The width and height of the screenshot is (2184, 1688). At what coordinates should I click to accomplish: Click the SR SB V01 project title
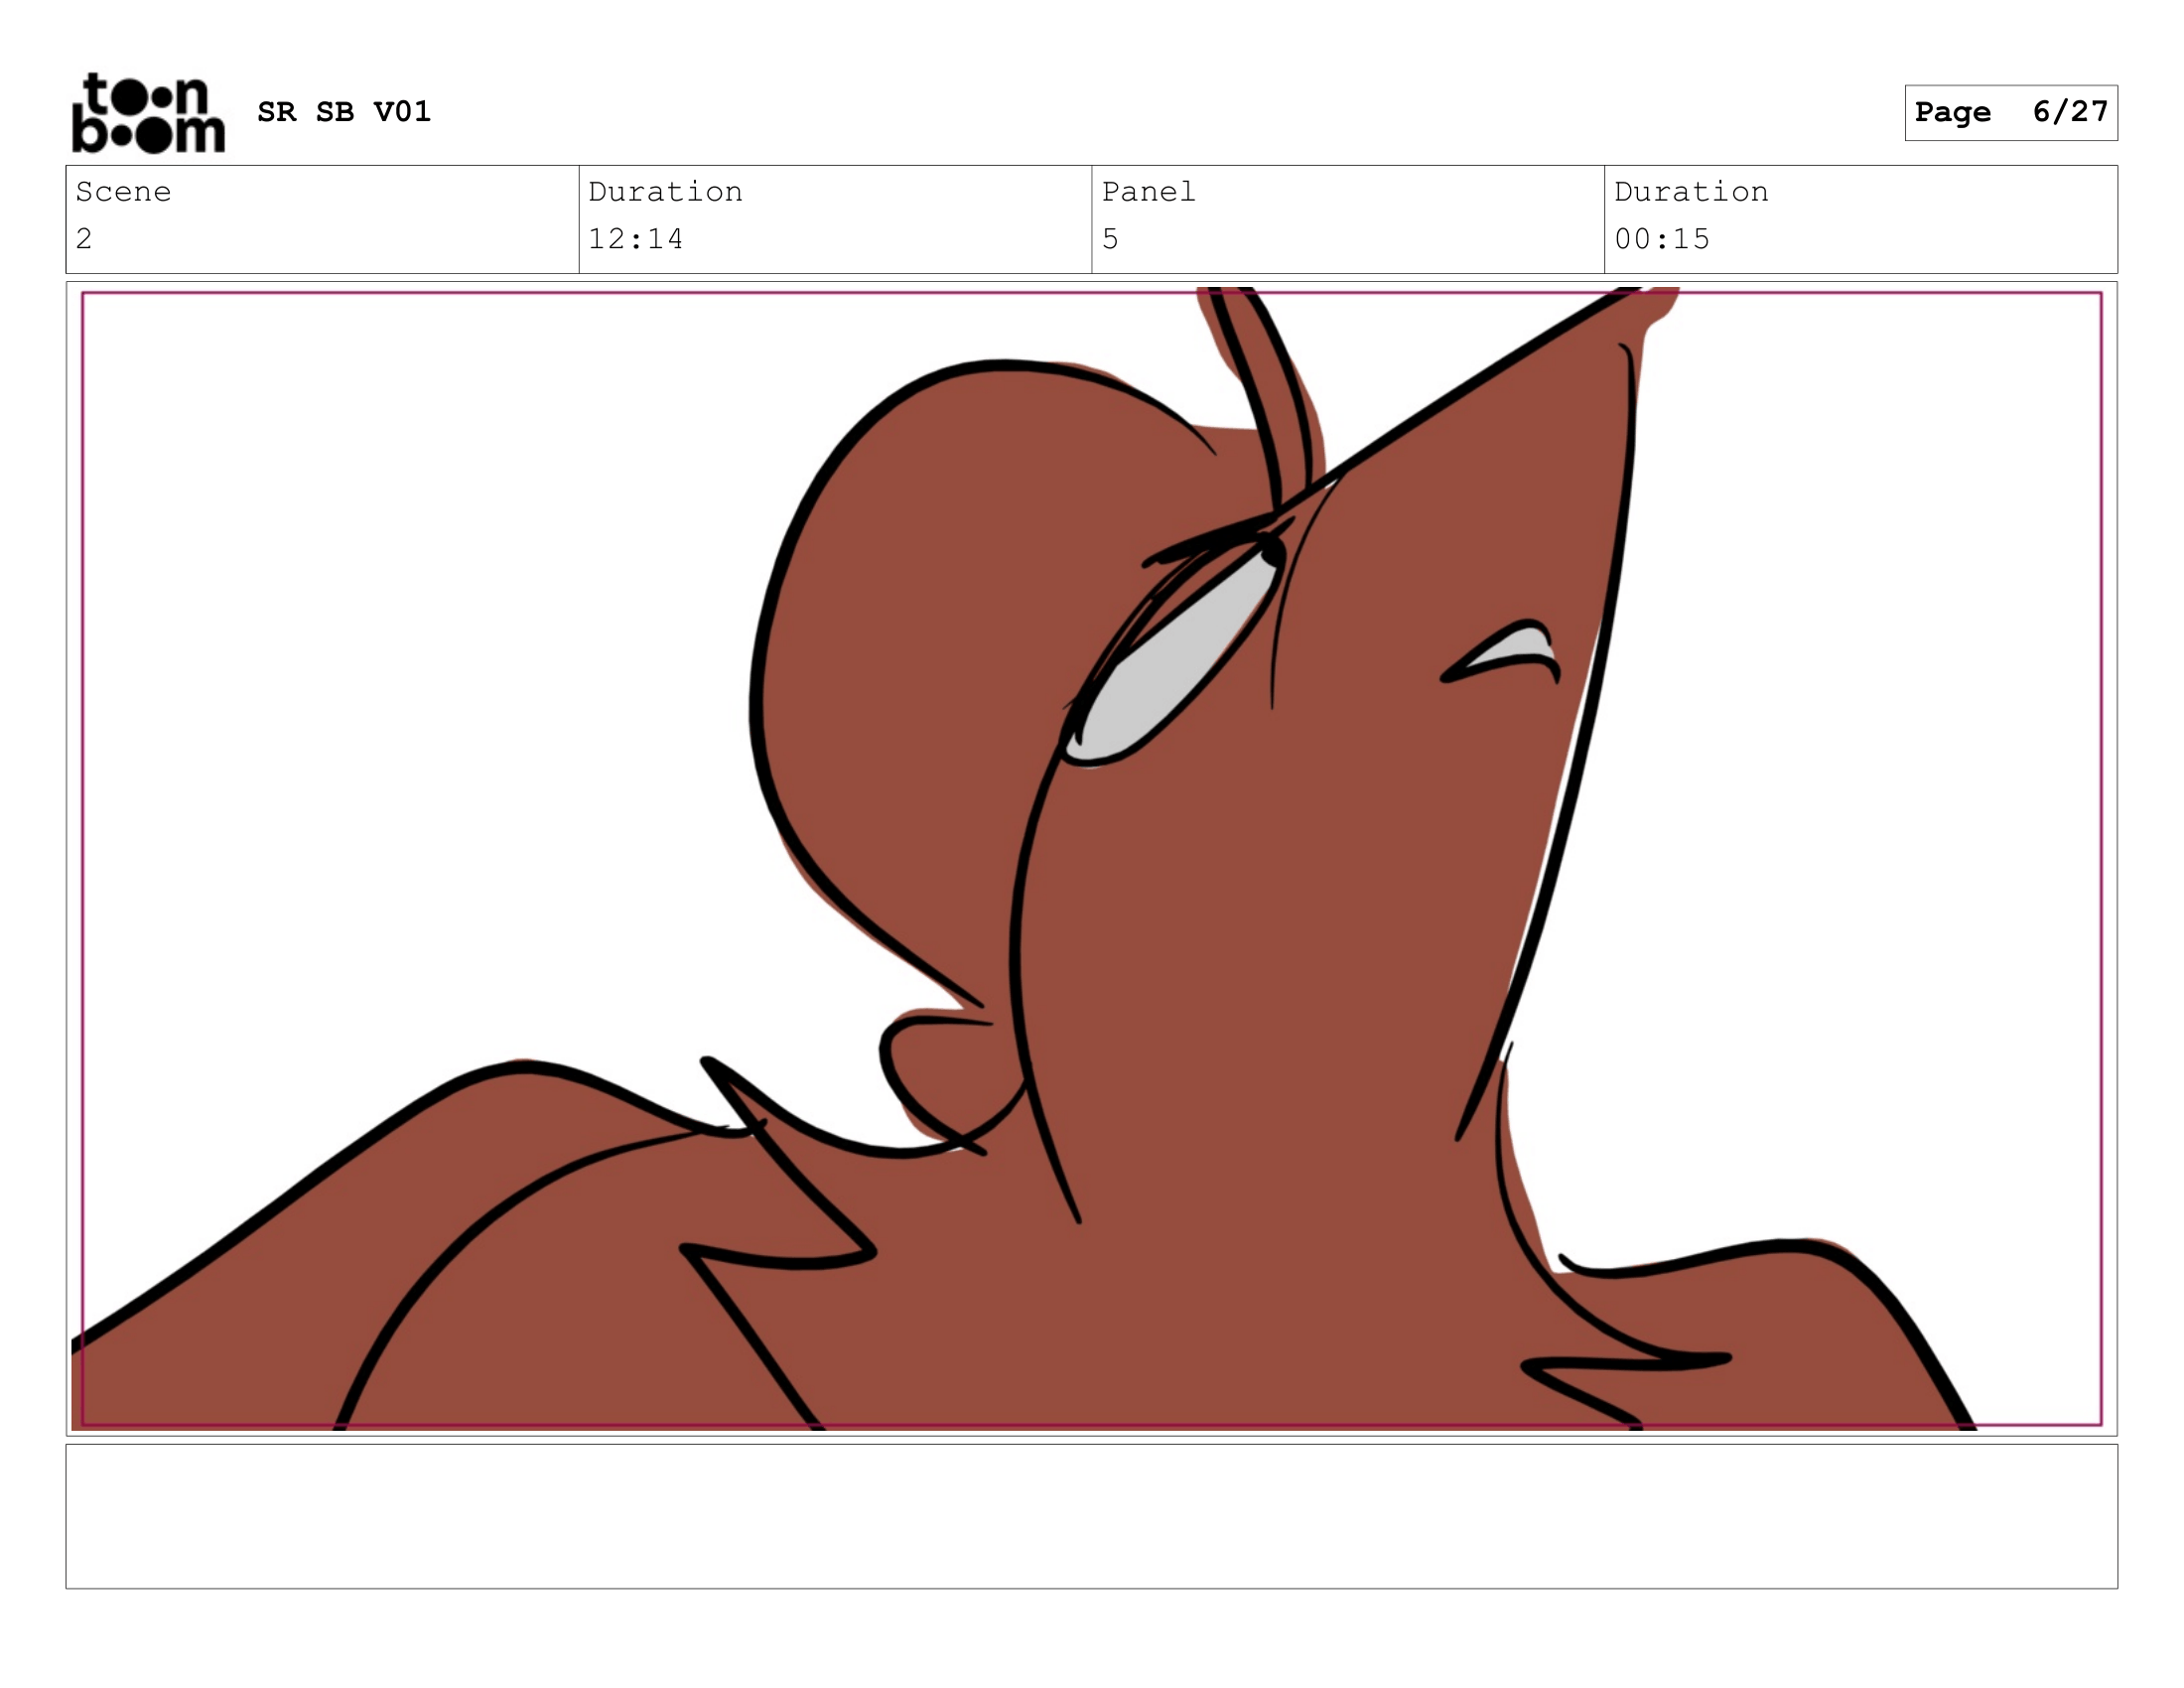[343, 112]
